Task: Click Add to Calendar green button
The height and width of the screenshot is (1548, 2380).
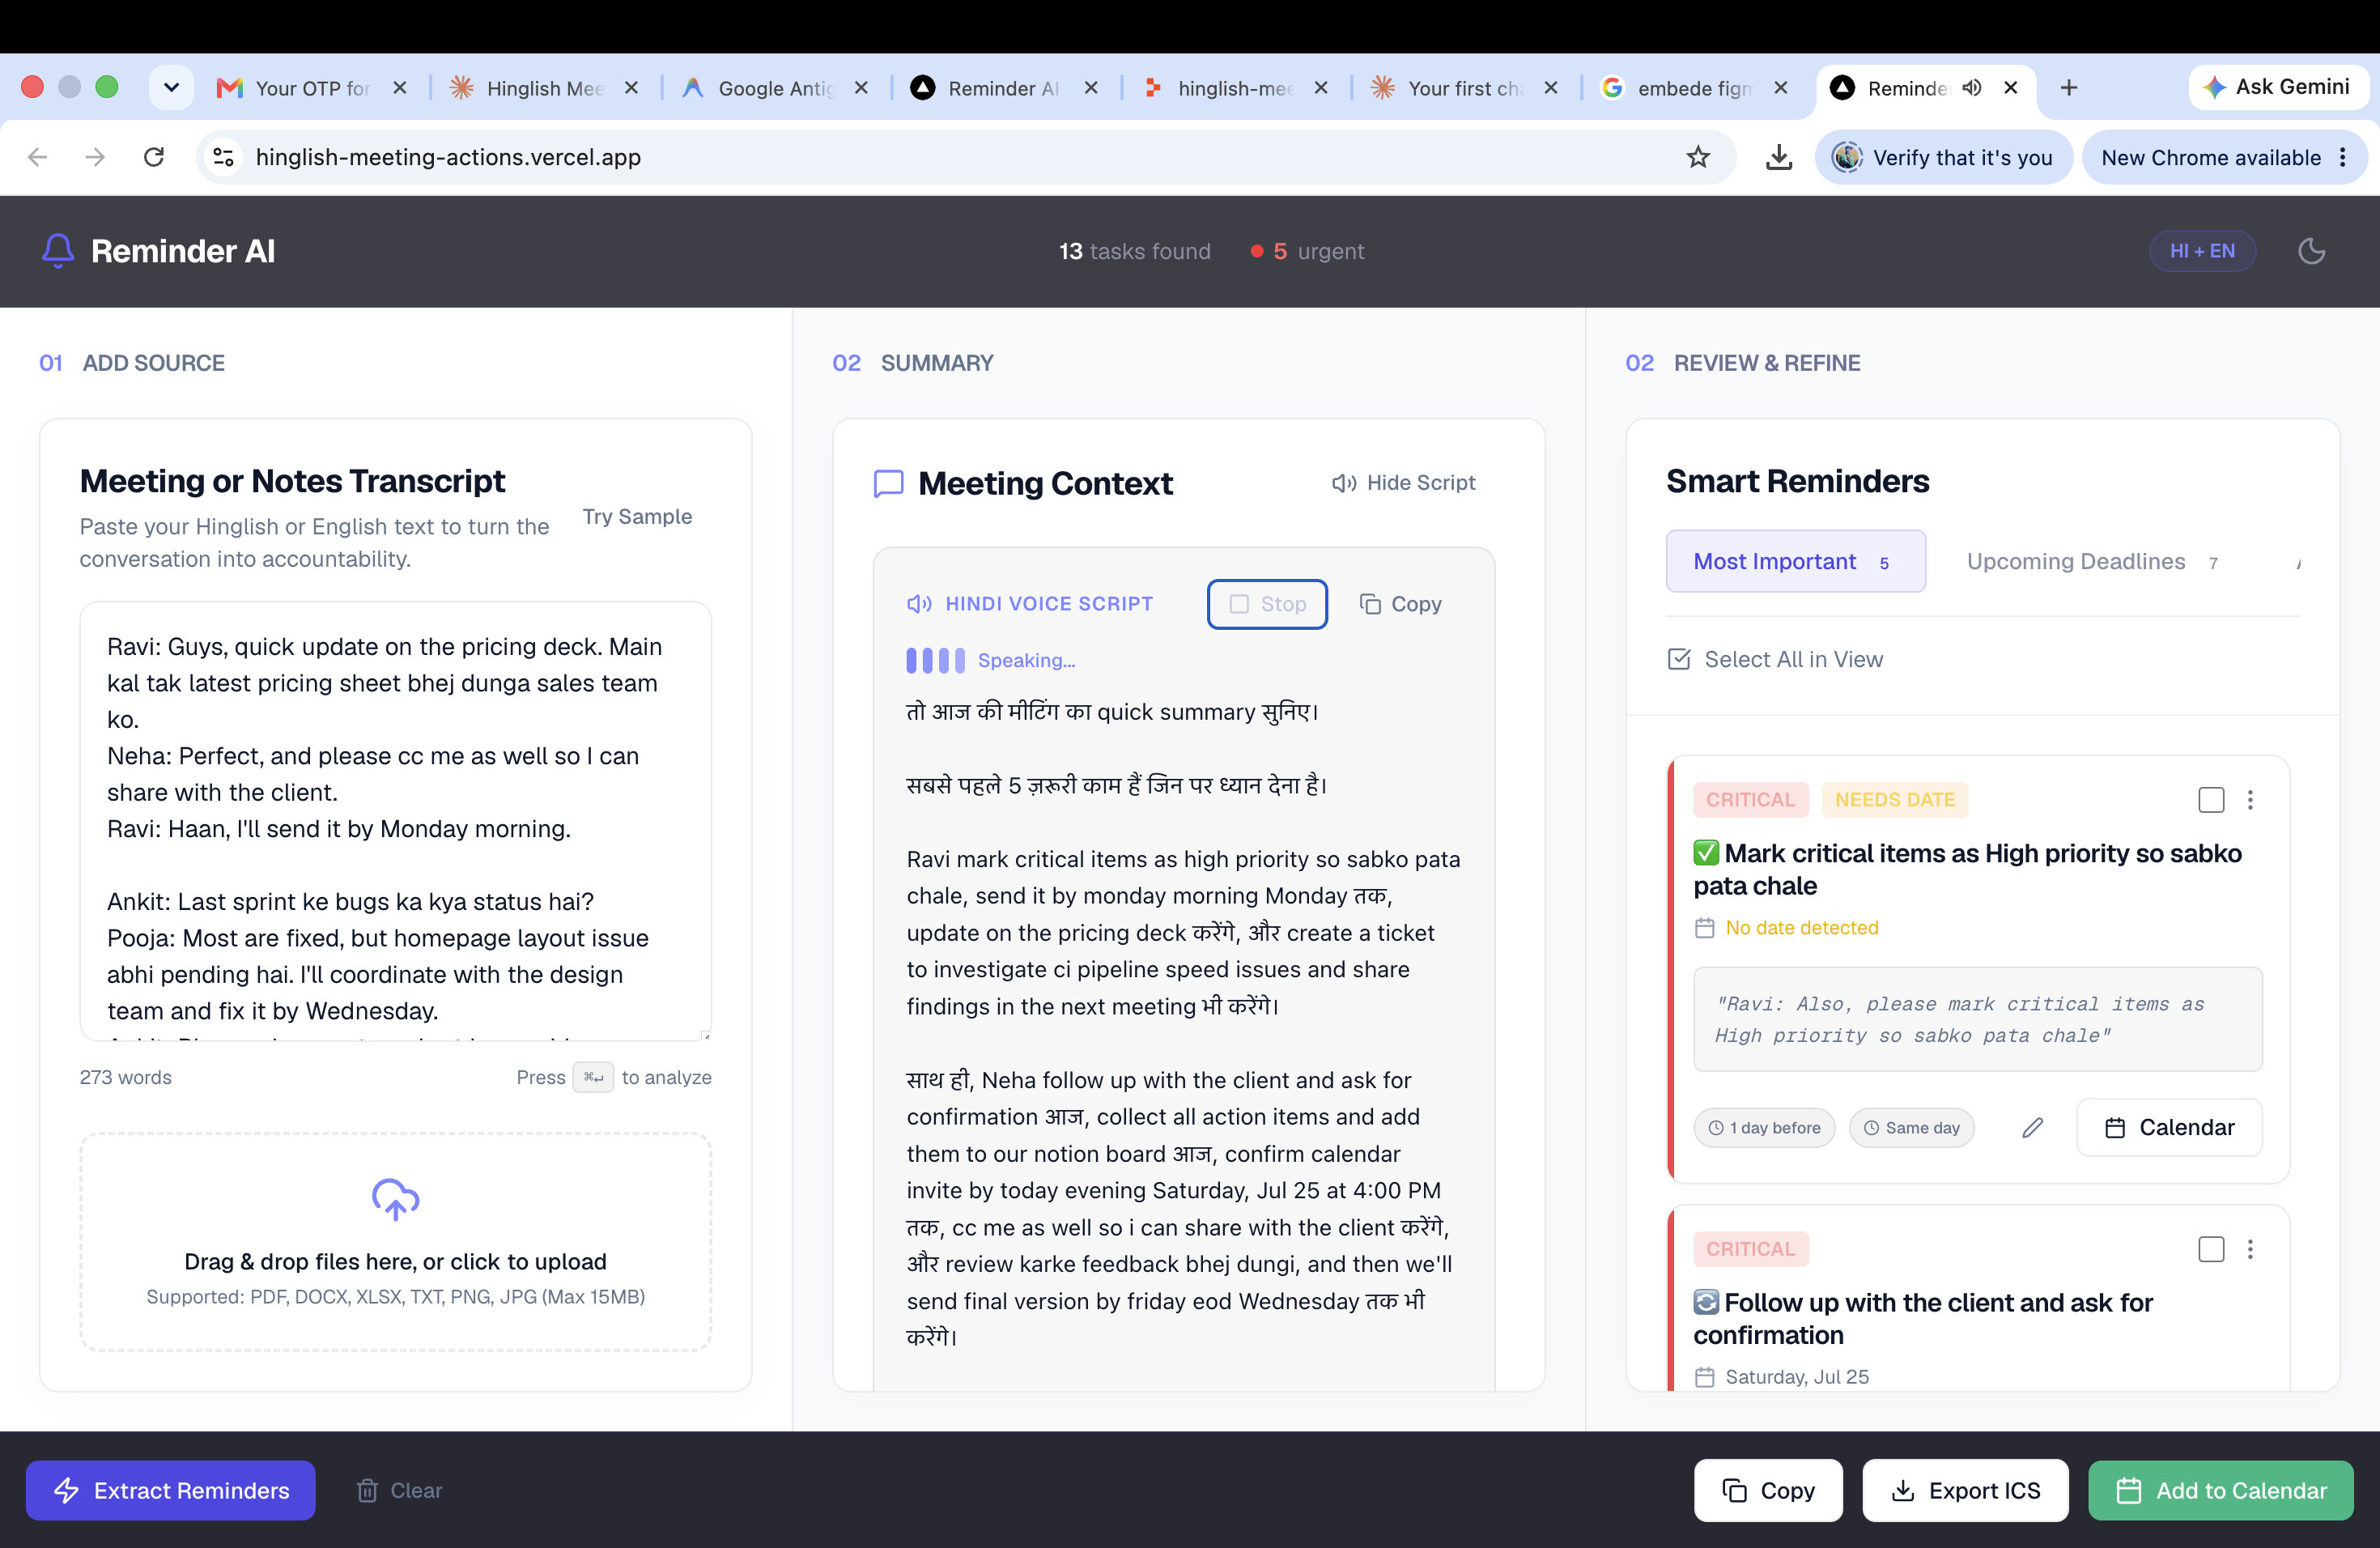Action: pos(2221,1490)
